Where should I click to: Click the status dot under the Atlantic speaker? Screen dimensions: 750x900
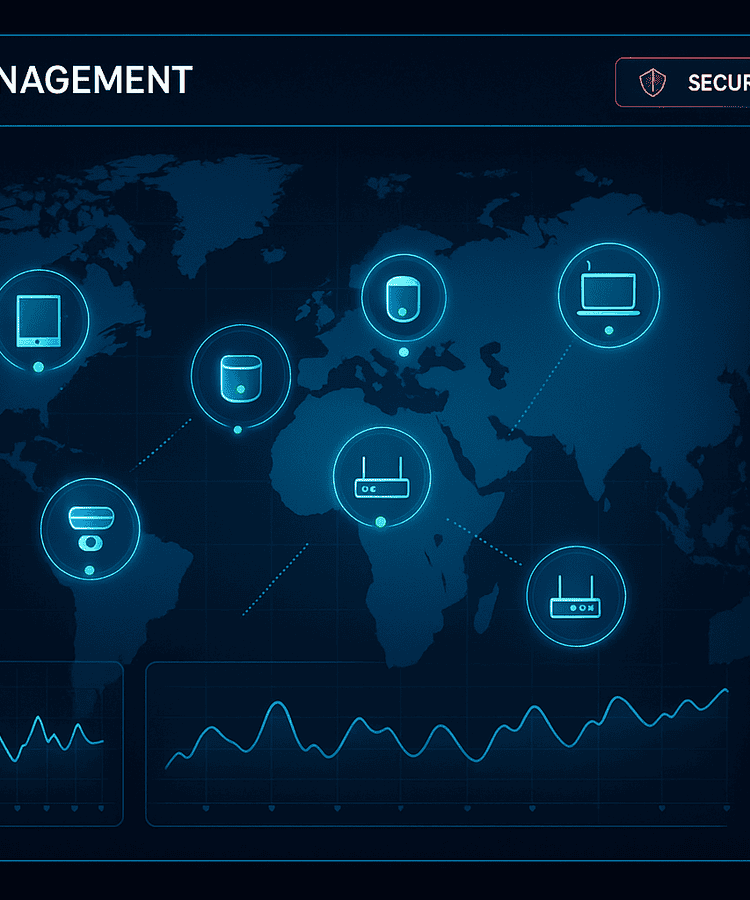click(x=238, y=430)
